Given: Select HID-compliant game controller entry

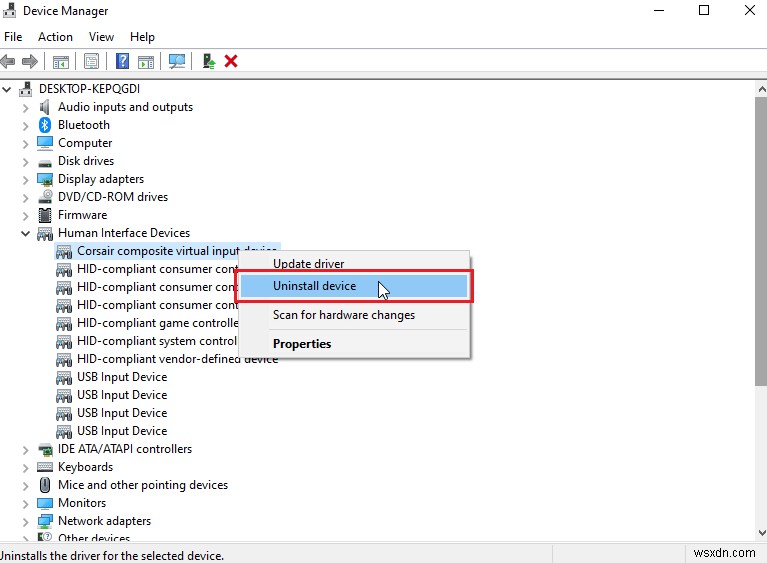Looking at the screenshot, I should pyautogui.click(x=147, y=323).
